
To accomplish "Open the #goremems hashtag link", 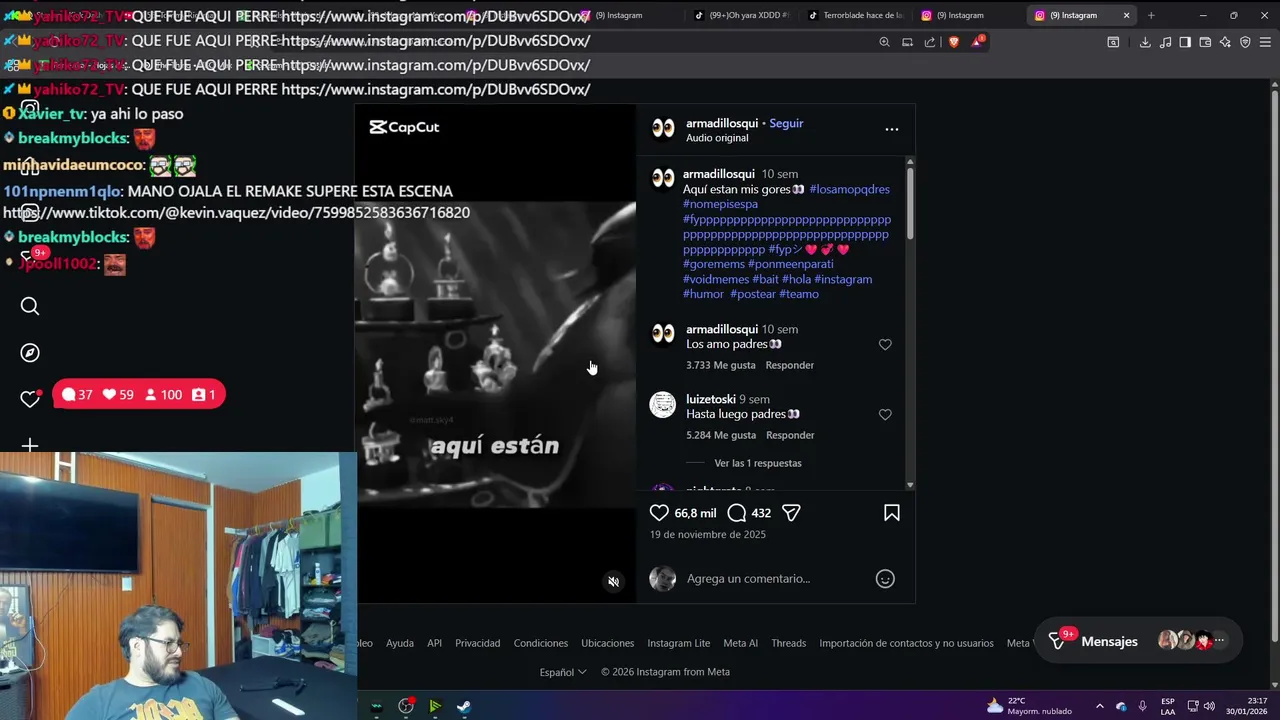I will click(714, 264).
